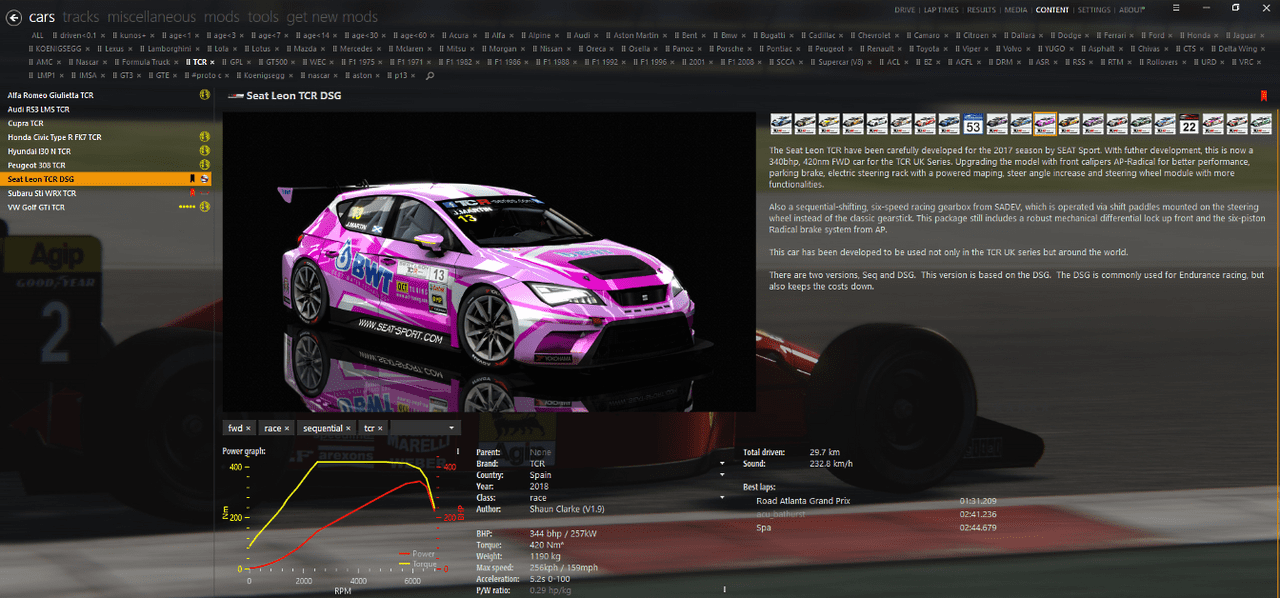
Task: Open the SETTINGS menu
Action: point(1093,10)
